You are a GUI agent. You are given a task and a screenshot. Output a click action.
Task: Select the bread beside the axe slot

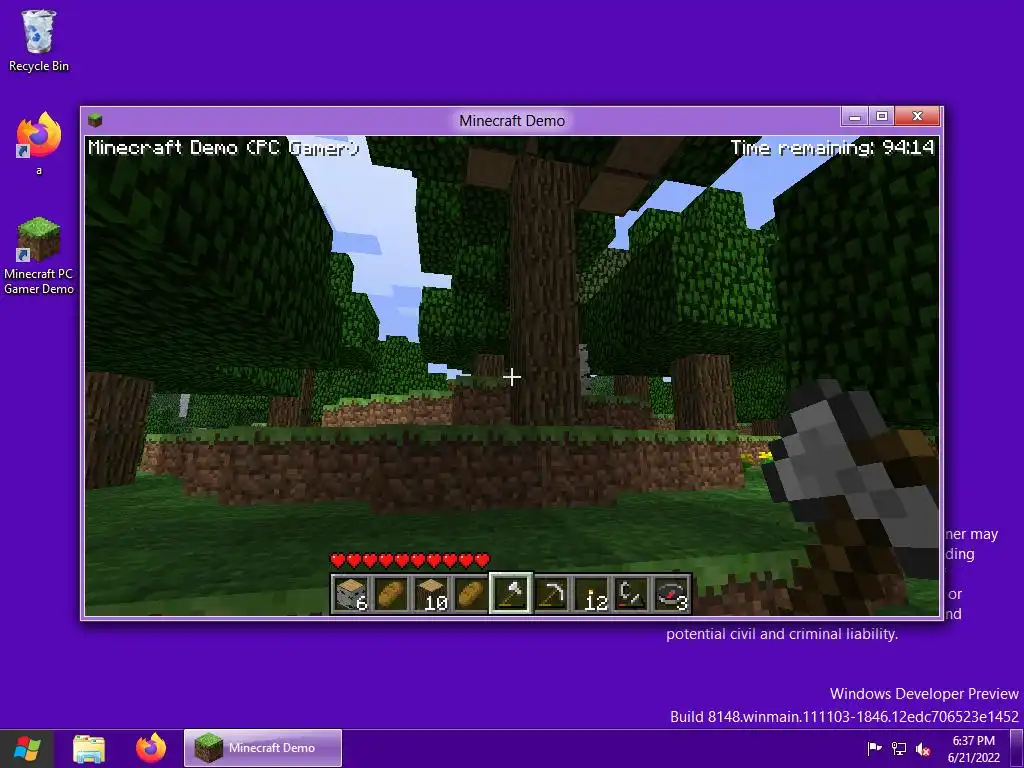472,594
